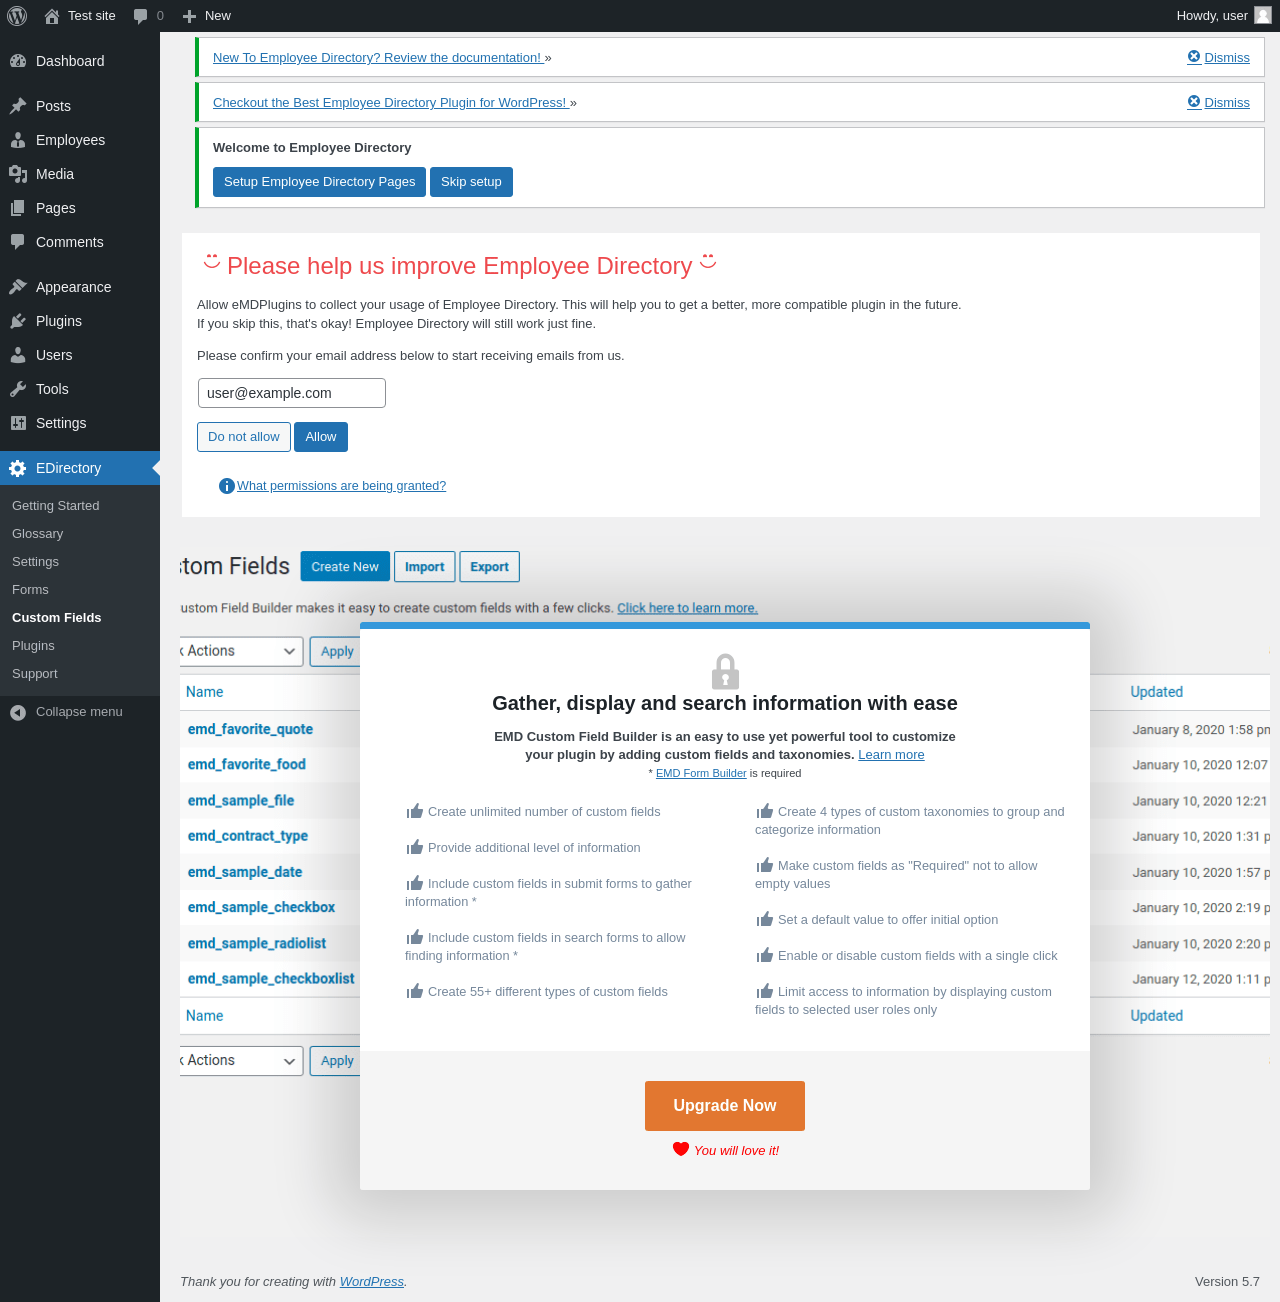
Task: Sort by top Name column header
Action: point(205,692)
